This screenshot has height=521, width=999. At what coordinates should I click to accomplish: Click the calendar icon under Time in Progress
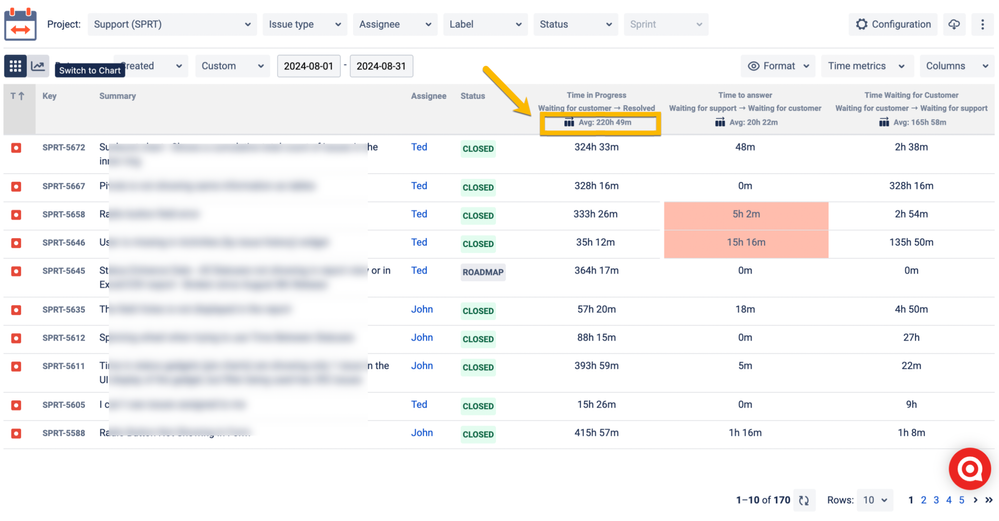pos(569,122)
